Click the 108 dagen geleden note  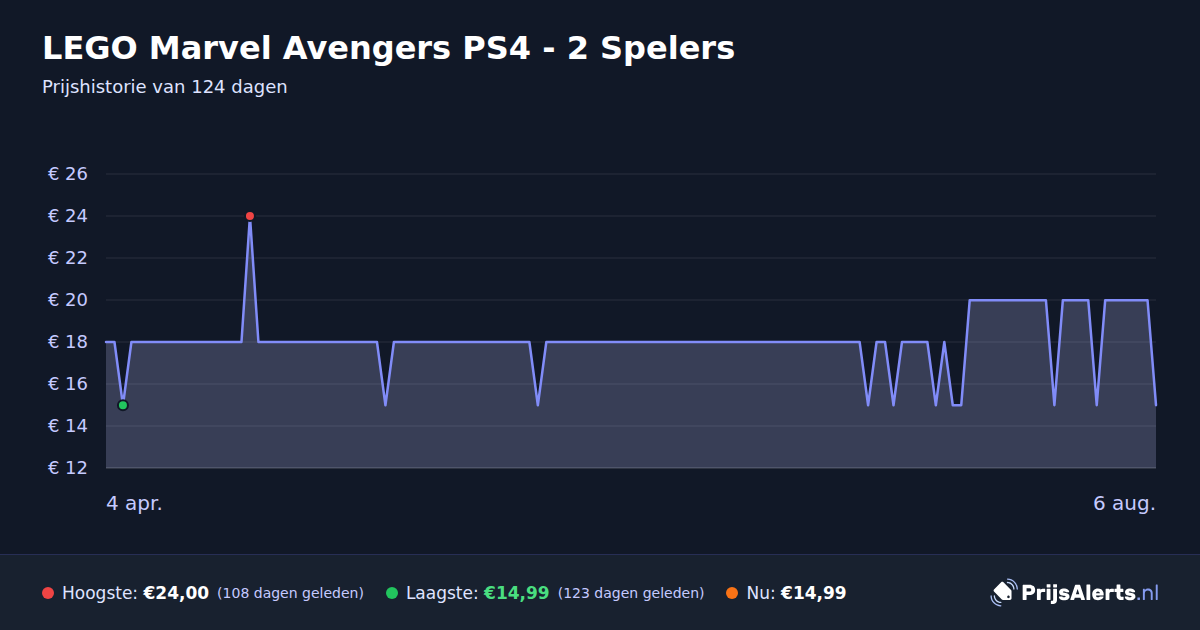pyautogui.click(x=290, y=593)
